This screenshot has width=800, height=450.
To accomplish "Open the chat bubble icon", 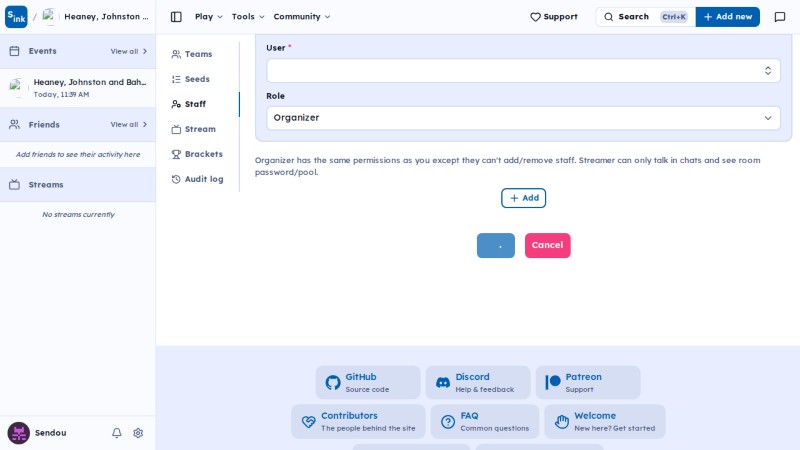I will click(x=780, y=17).
